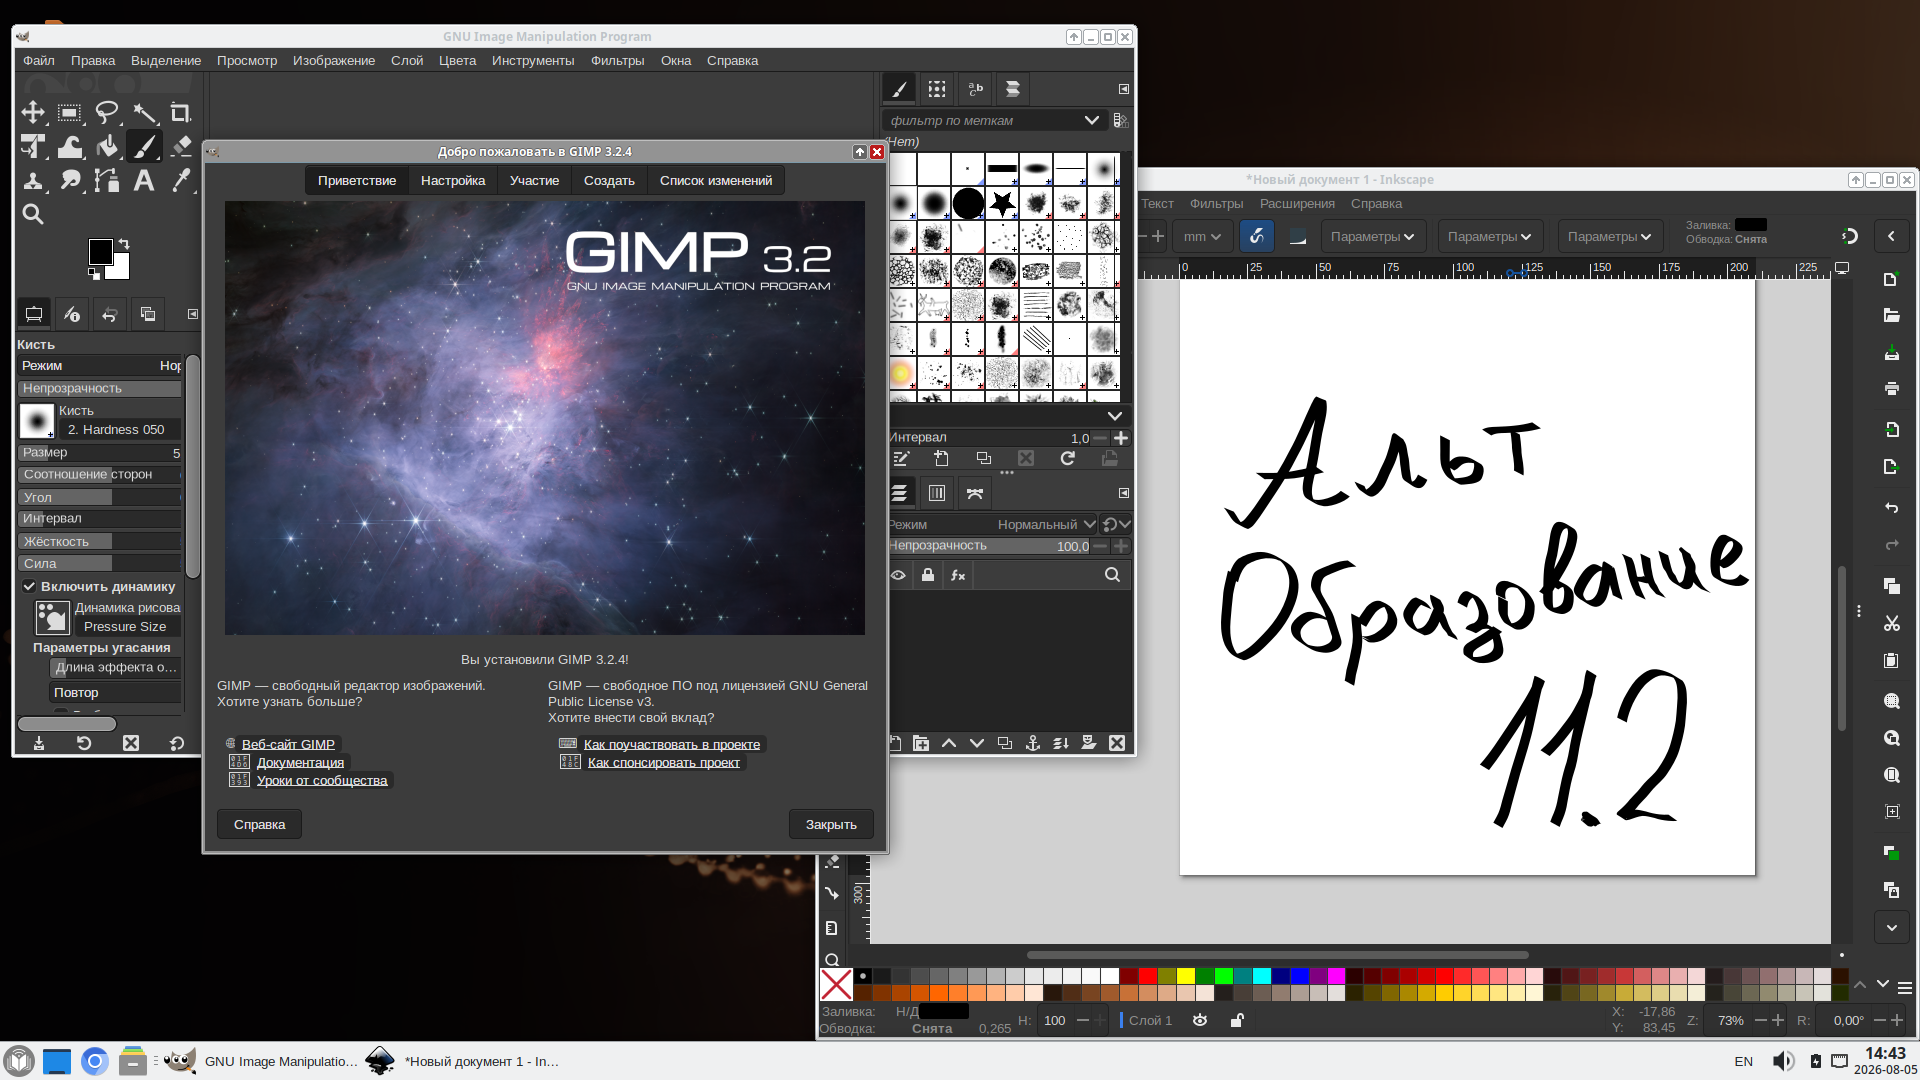
Task: Anchor floating layer in GIMP layers panel
Action: point(1033,743)
